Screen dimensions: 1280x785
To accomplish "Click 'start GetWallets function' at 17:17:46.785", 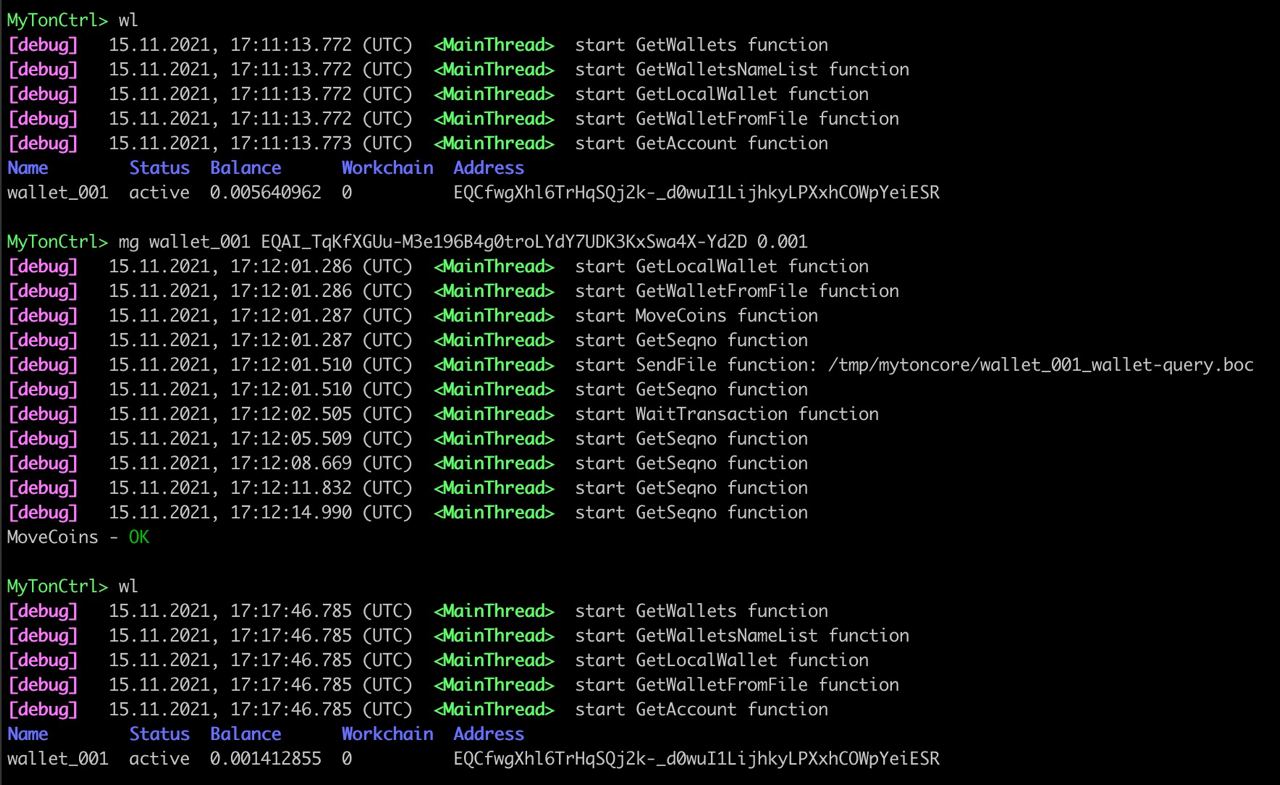I will (701, 611).
